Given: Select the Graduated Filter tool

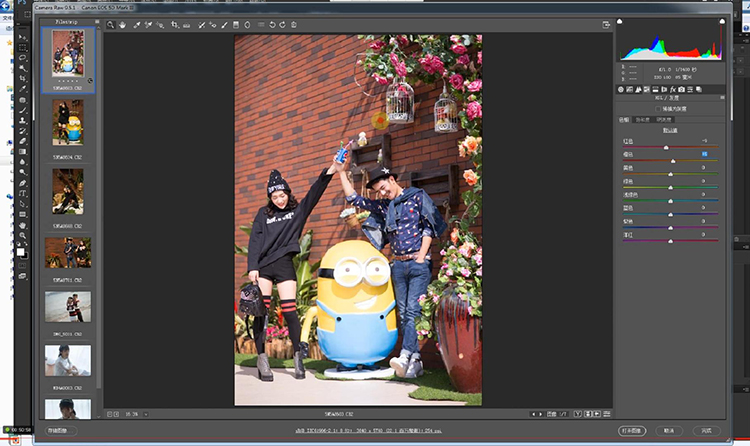Looking at the screenshot, I should coord(236,25).
